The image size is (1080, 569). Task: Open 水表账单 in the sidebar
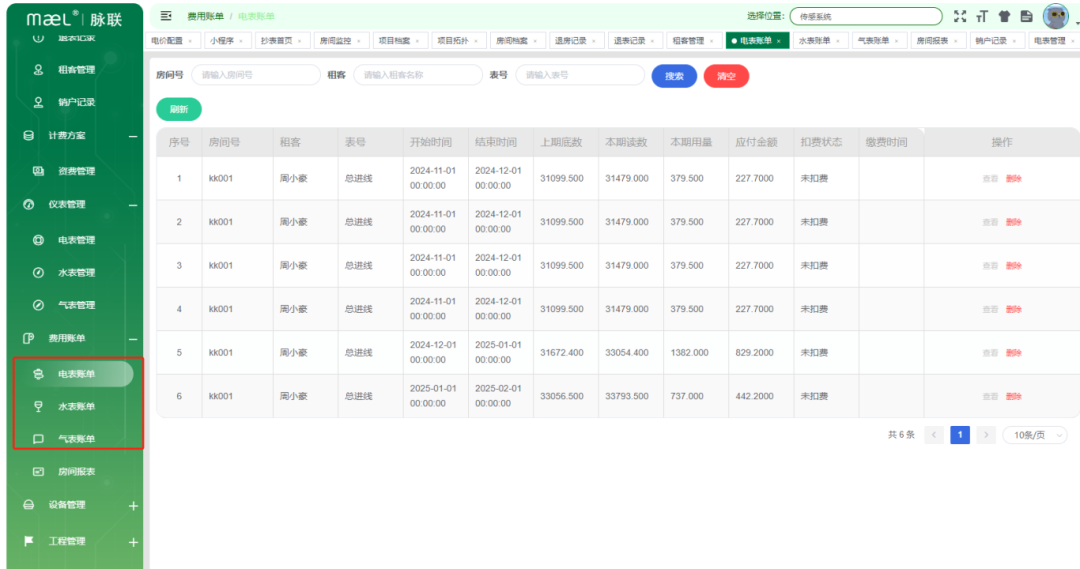(x=76, y=406)
